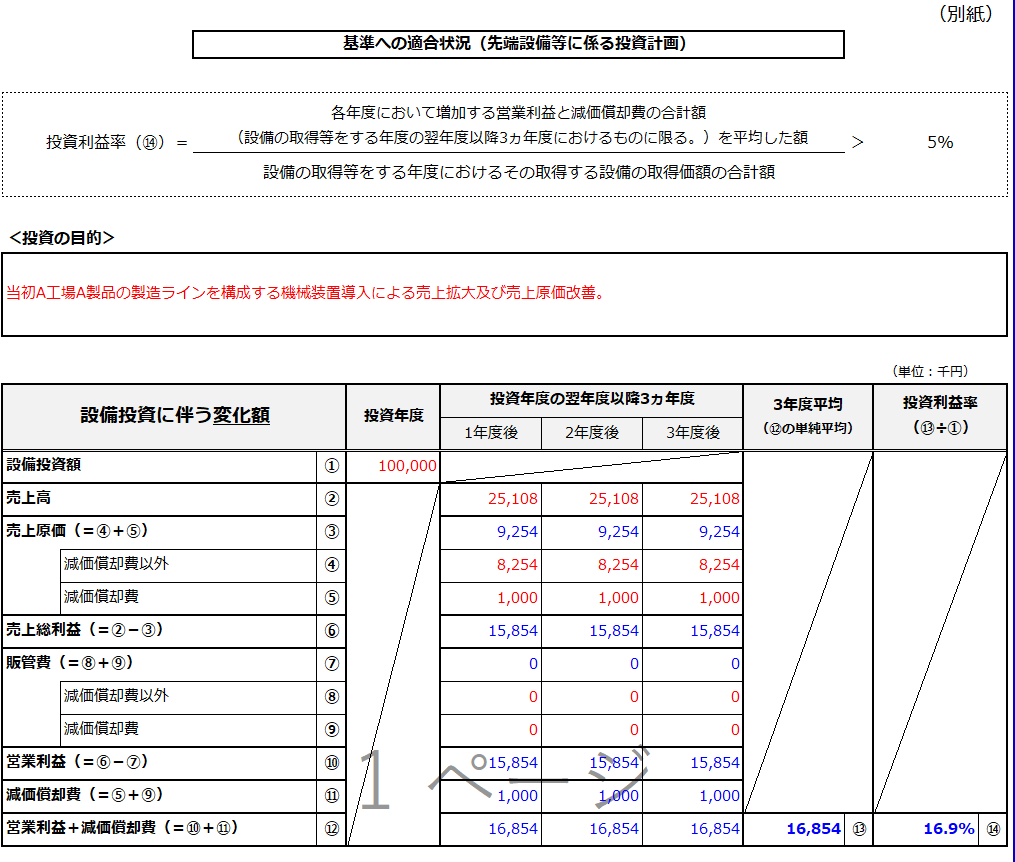Select the 売上総利益（＝②－③）row label

coord(159,631)
